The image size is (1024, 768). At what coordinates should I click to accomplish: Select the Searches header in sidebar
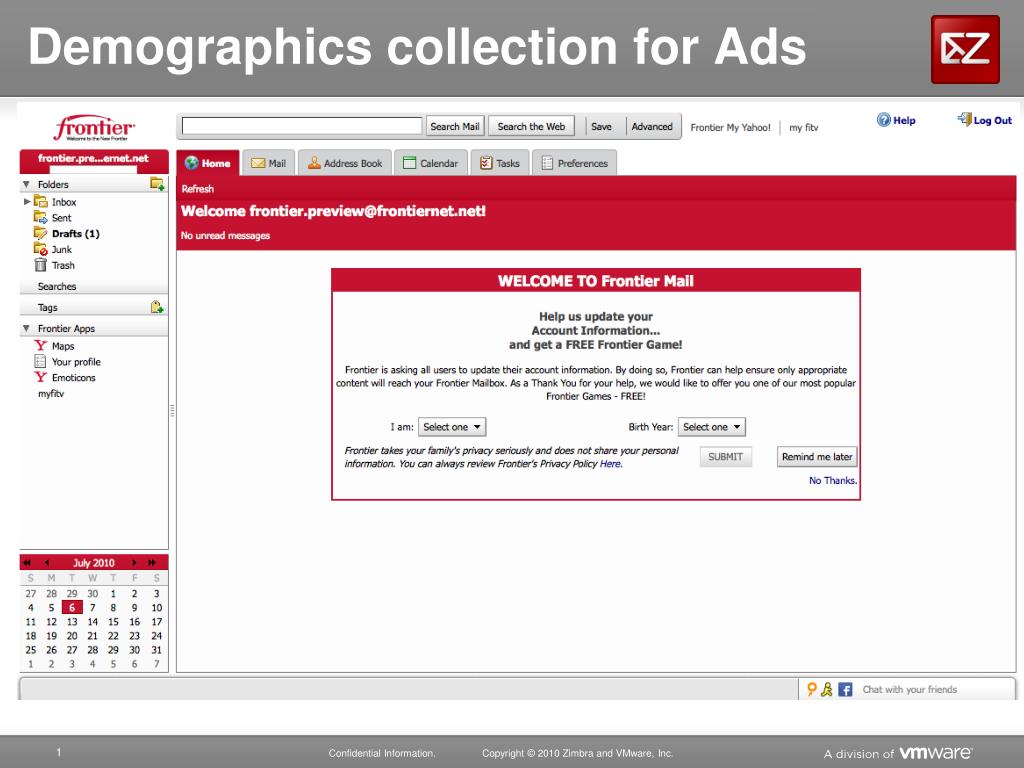tap(57, 286)
